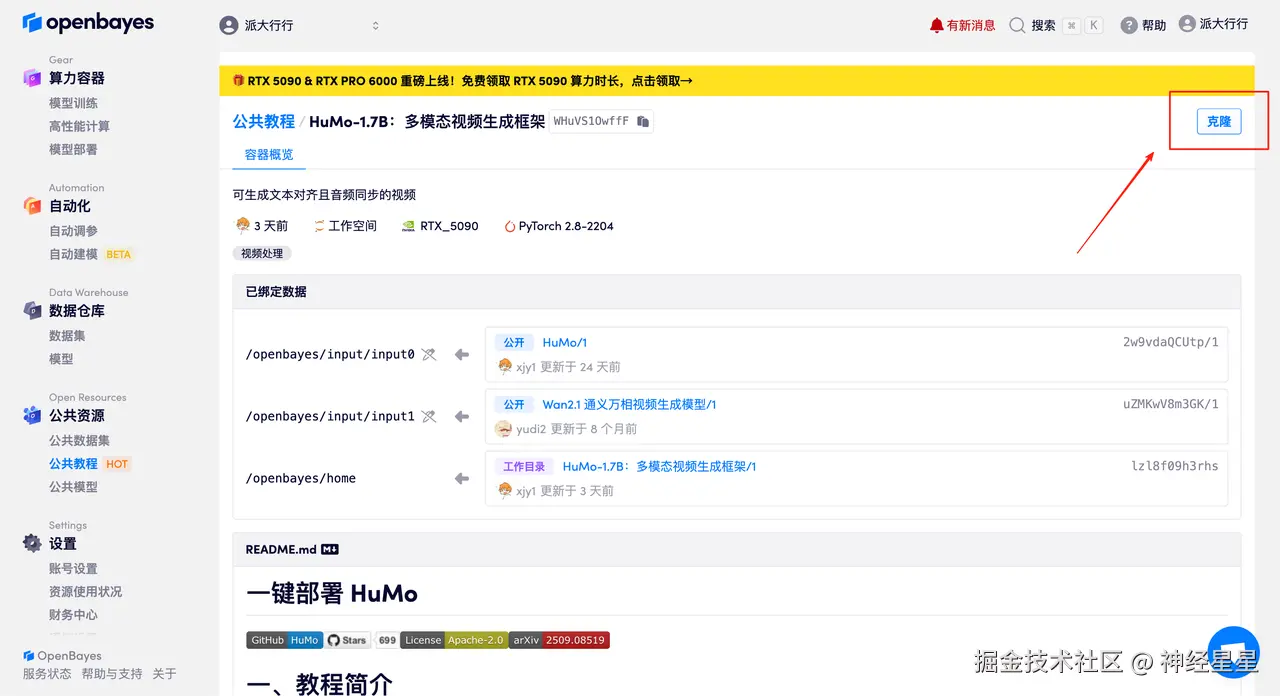Open the chat support bubble

click(x=1232, y=650)
